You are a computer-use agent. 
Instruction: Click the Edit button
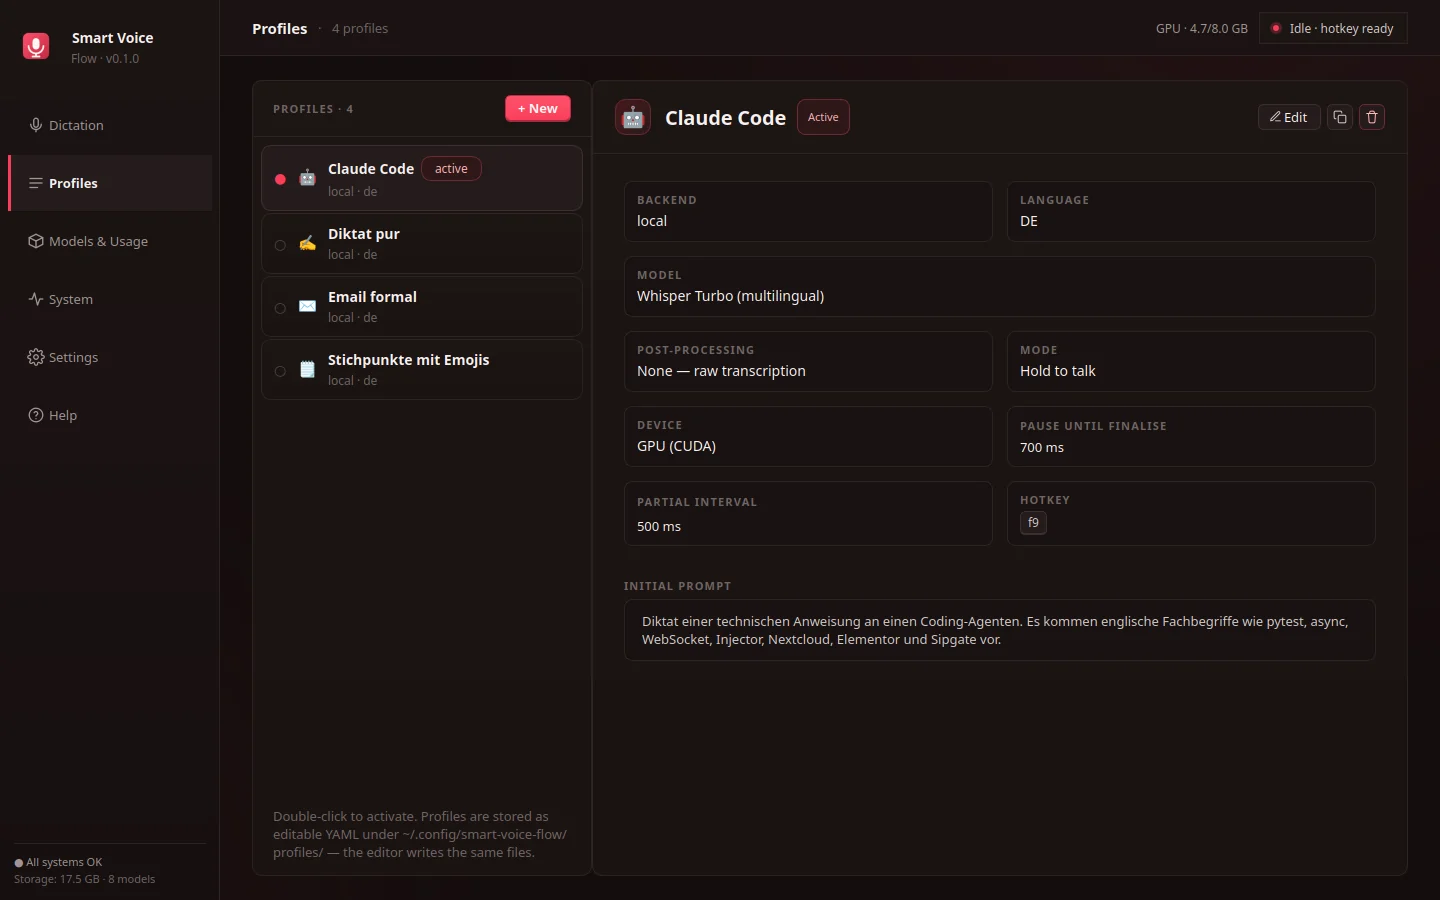tap(1289, 117)
